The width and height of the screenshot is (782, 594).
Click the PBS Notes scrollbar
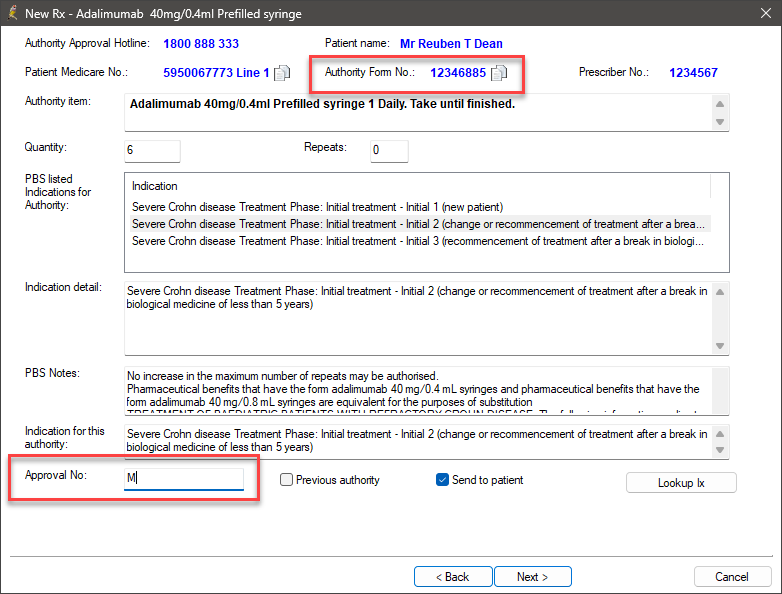click(721, 391)
